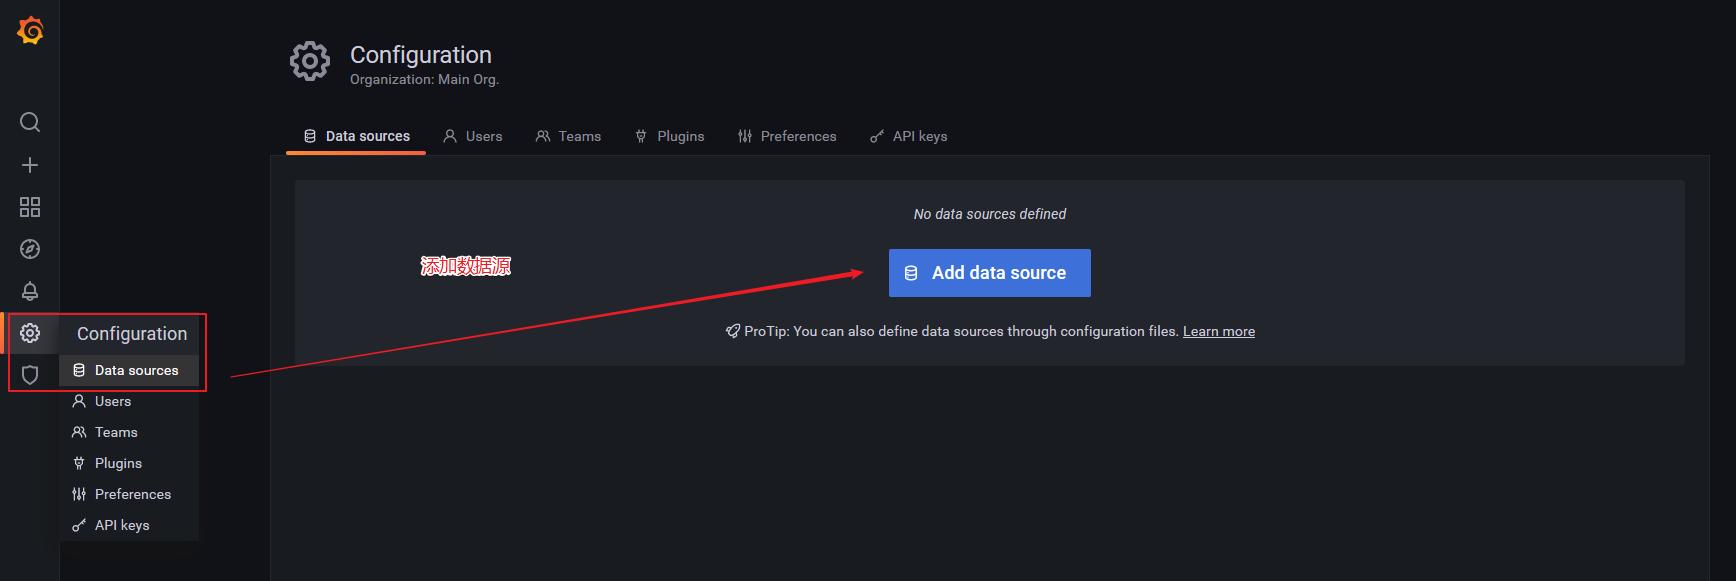Switch to the Plugins tab

click(x=669, y=136)
